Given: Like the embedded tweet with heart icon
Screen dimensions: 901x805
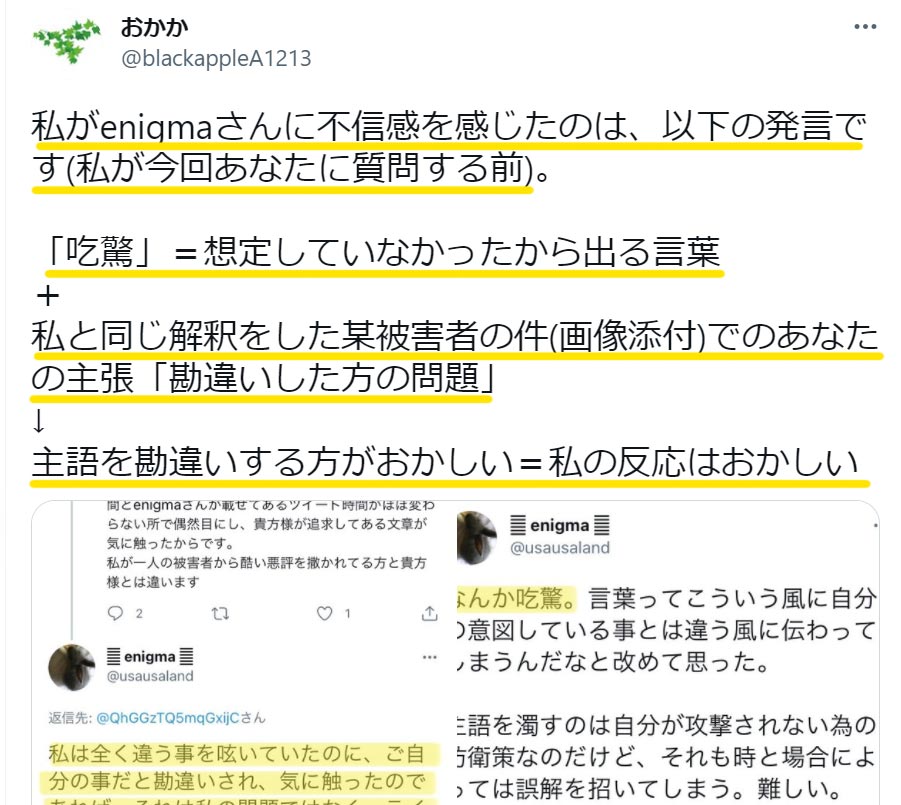Looking at the screenshot, I should (325, 614).
